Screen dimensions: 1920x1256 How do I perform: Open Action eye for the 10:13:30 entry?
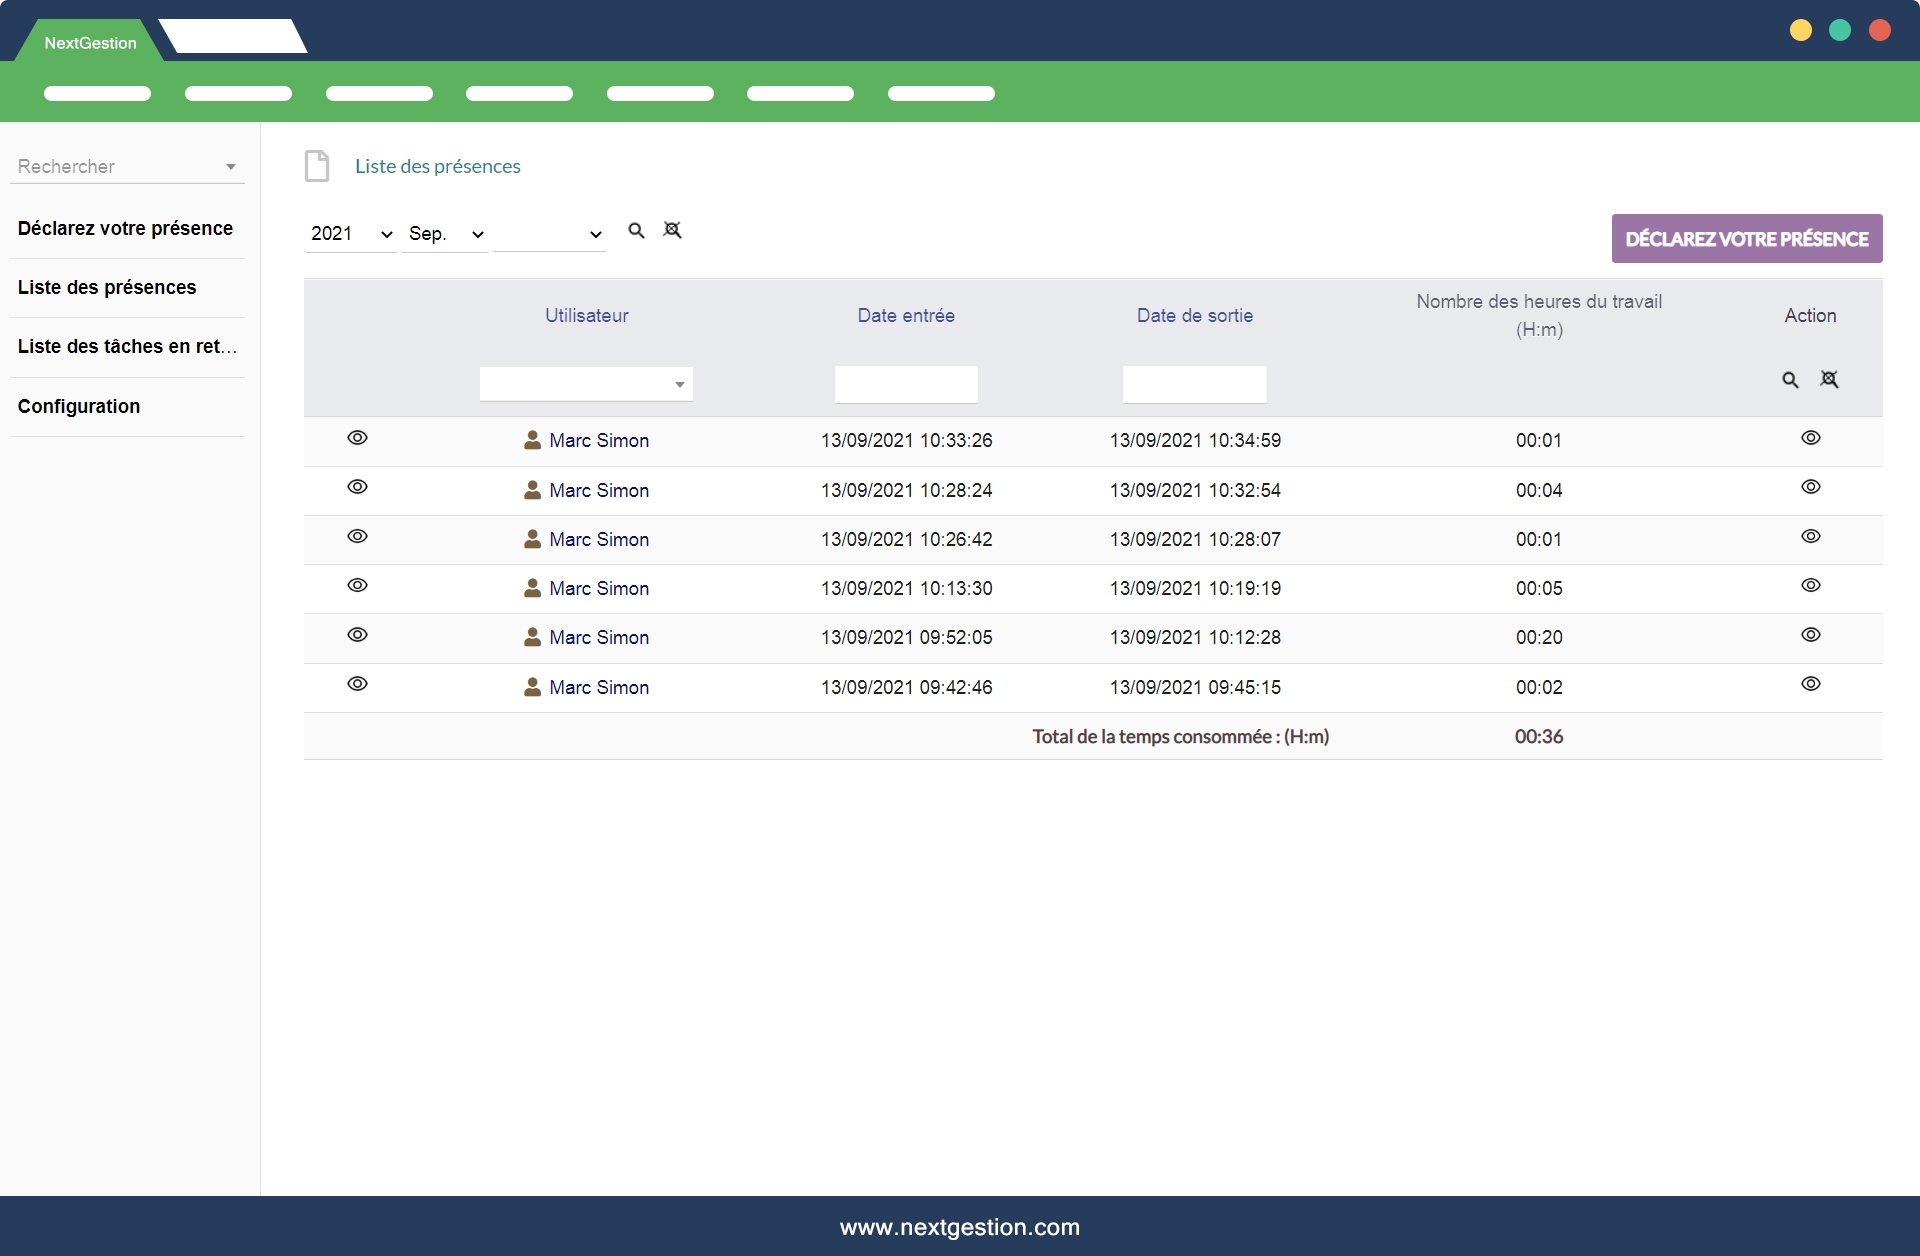tap(1810, 586)
